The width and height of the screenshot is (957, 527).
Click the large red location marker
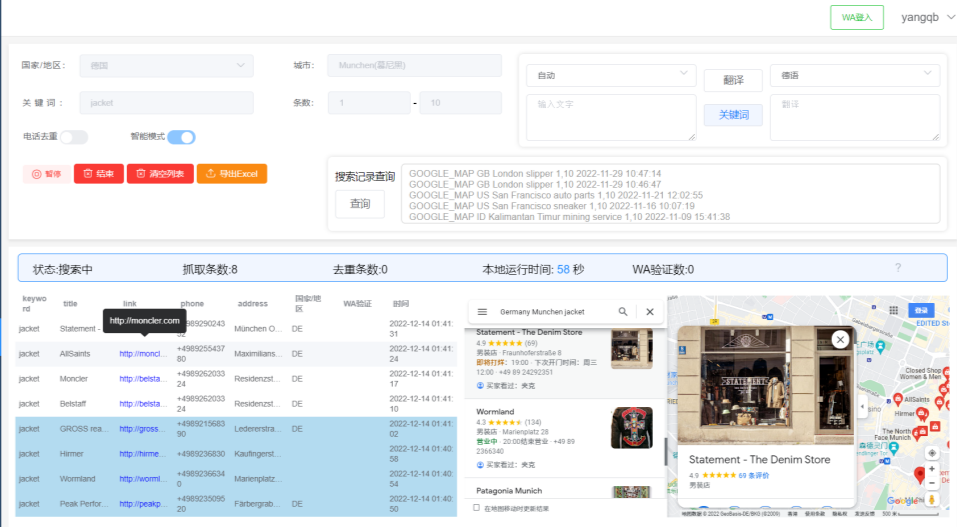[919, 475]
